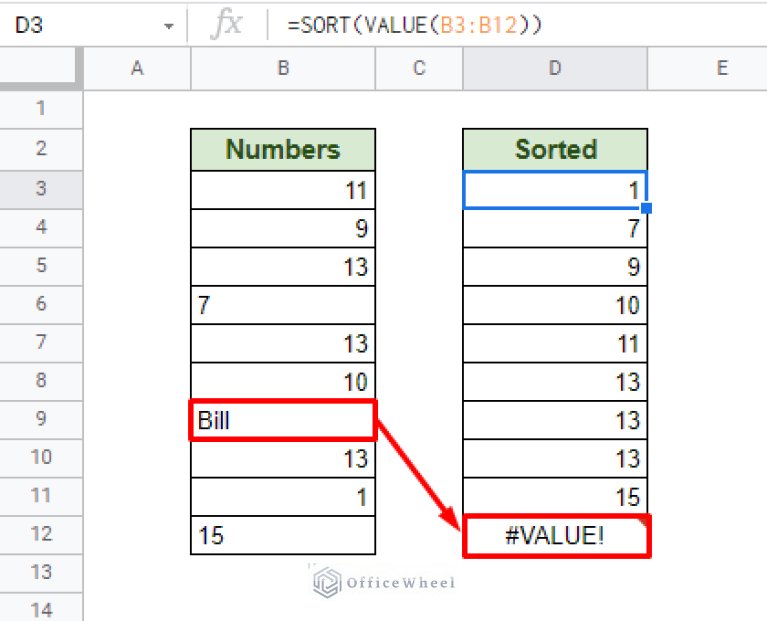Select column A header
Image resolution: width=767 pixels, height=621 pixels.
[137, 68]
